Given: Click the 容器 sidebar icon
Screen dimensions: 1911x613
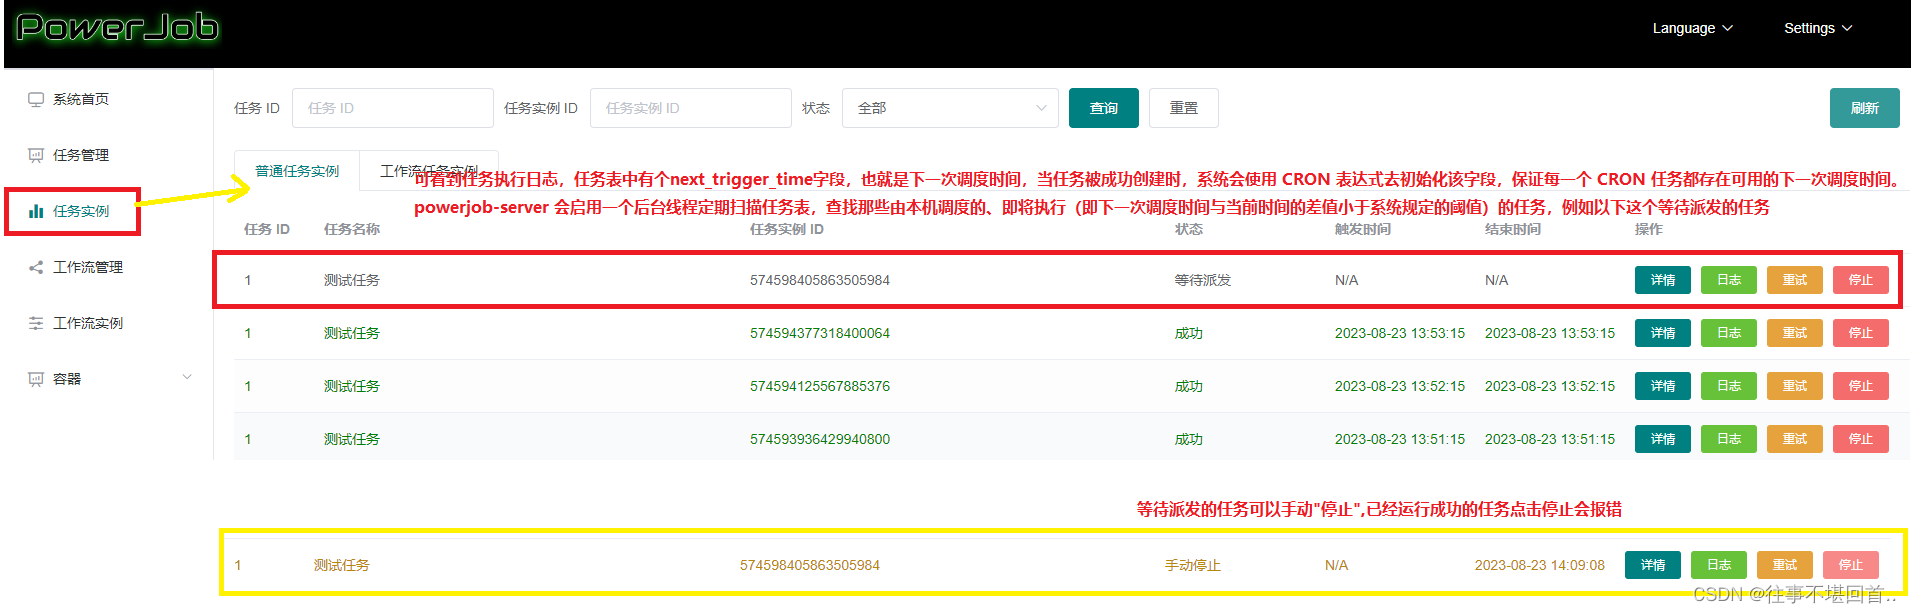Looking at the screenshot, I should coord(36,379).
